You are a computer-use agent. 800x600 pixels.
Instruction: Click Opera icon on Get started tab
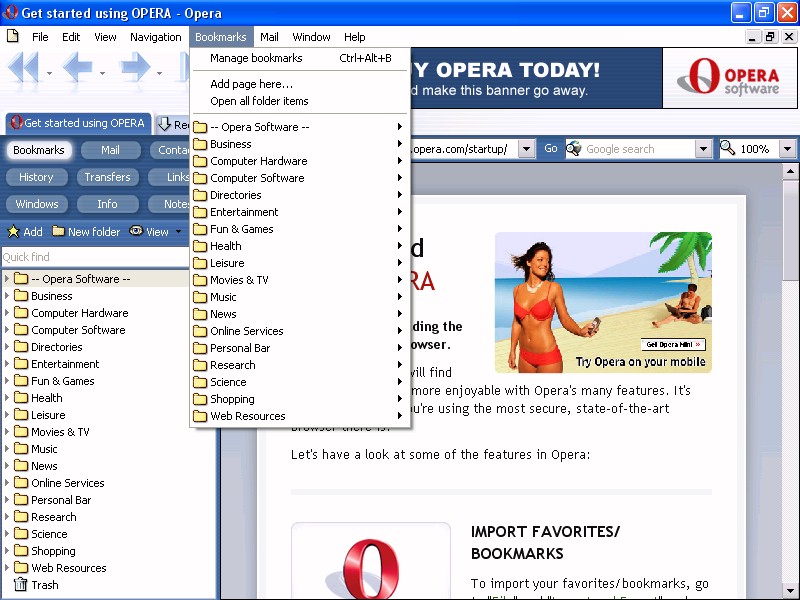17,122
